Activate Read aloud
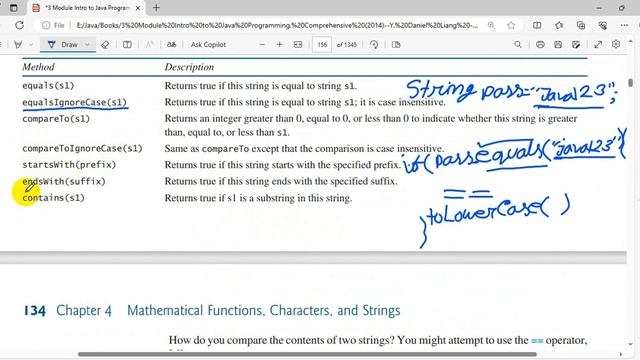Image resolution: width=640 pixels, height=360 pixels. click(149, 44)
